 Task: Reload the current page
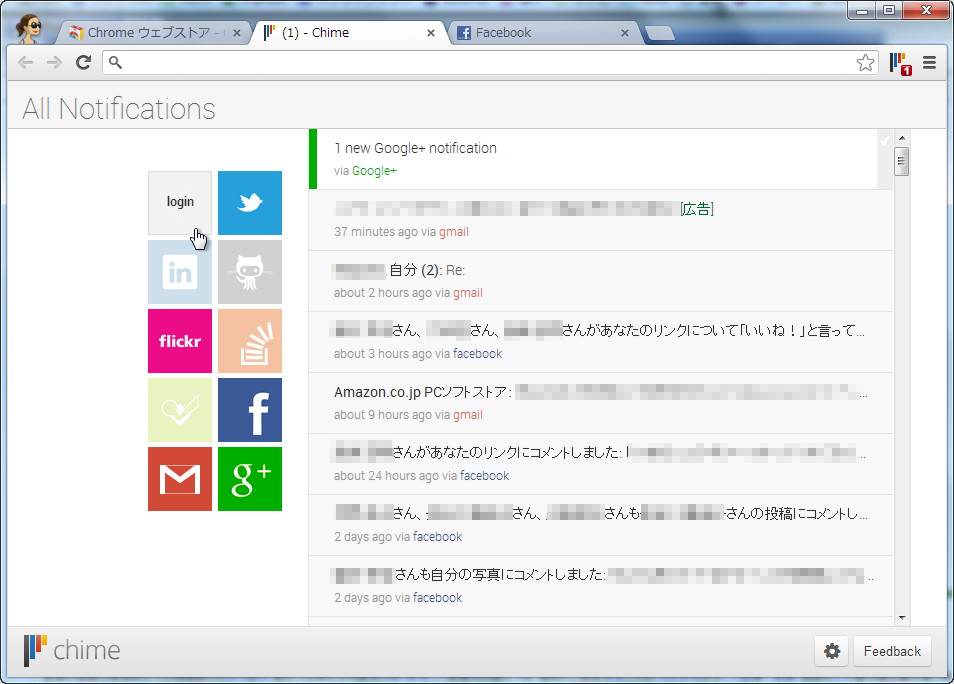click(x=83, y=62)
